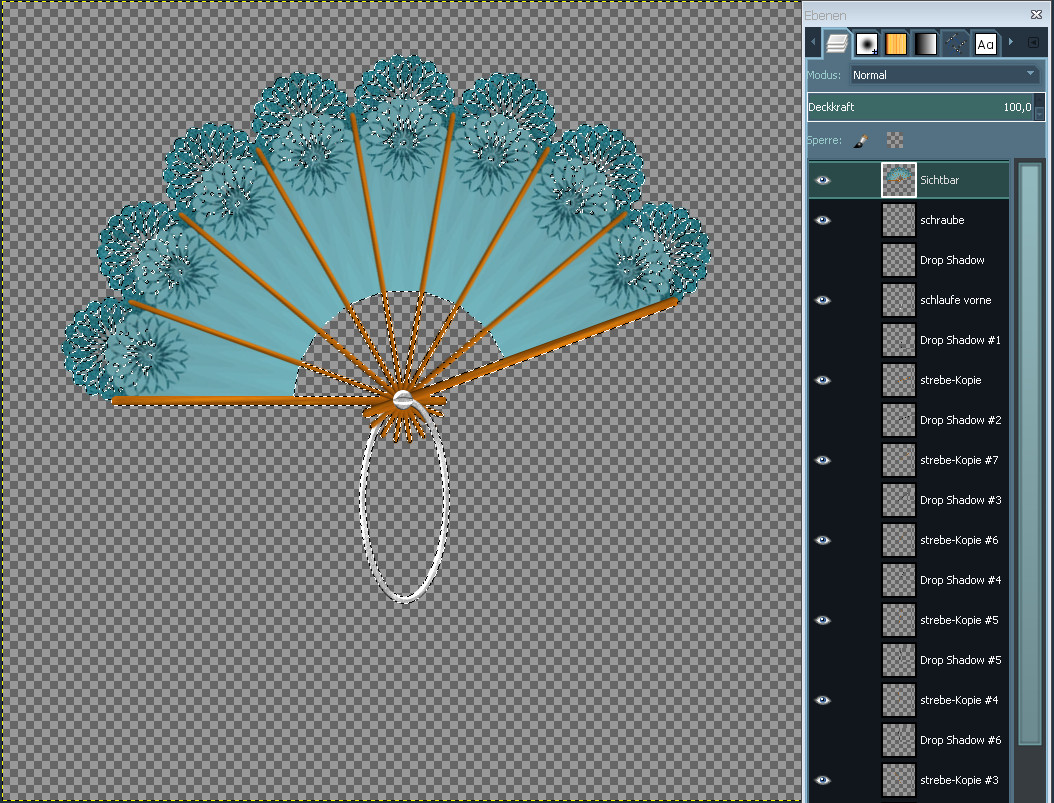Click the Deckkraft opacity slider
1054x803 pixels.
[918, 107]
